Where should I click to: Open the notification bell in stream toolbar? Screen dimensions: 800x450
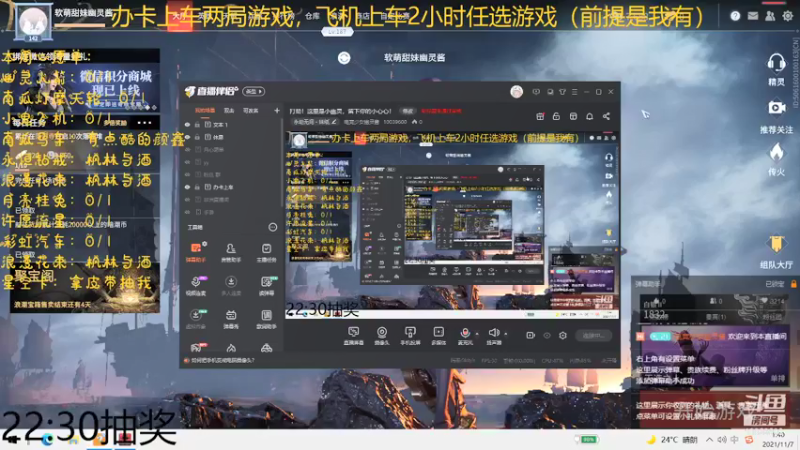(589, 116)
